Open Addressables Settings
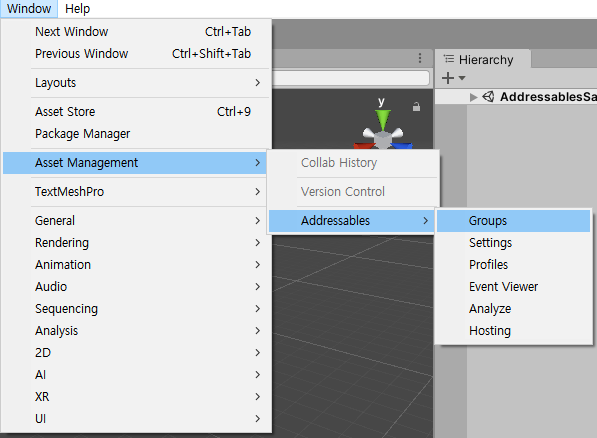This screenshot has width=597, height=438. pos(513,243)
